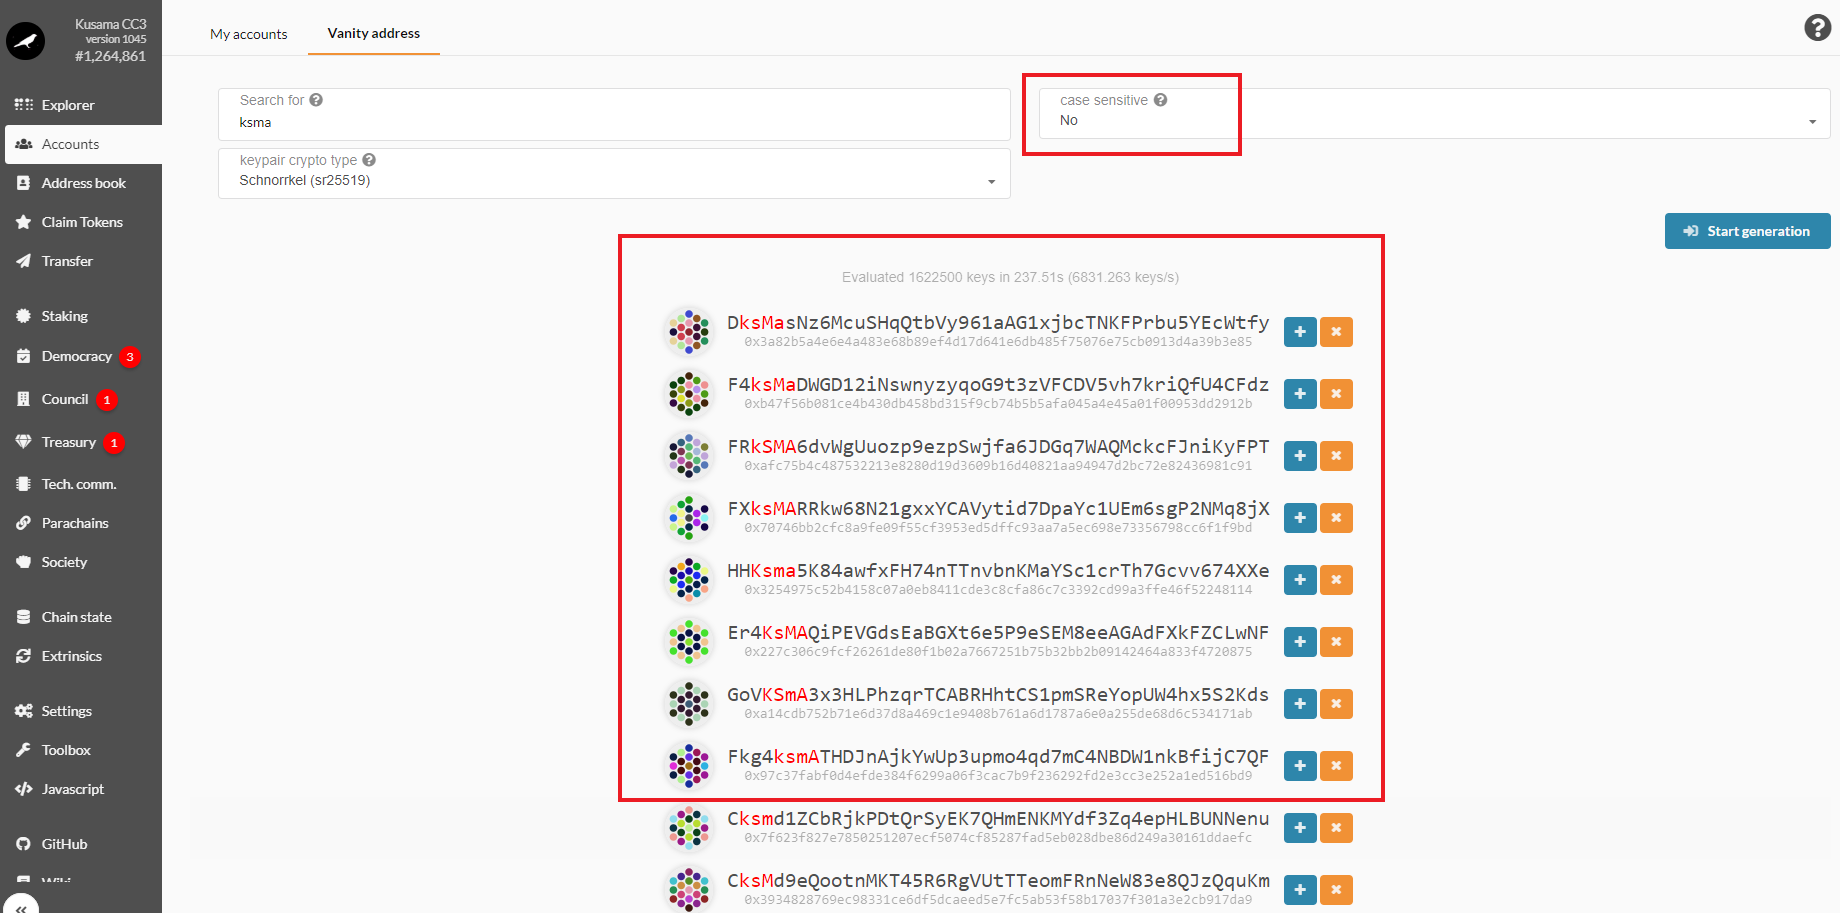Open Treasury in the sidebar
This screenshot has height=913, width=1840.
pos(81,442)
